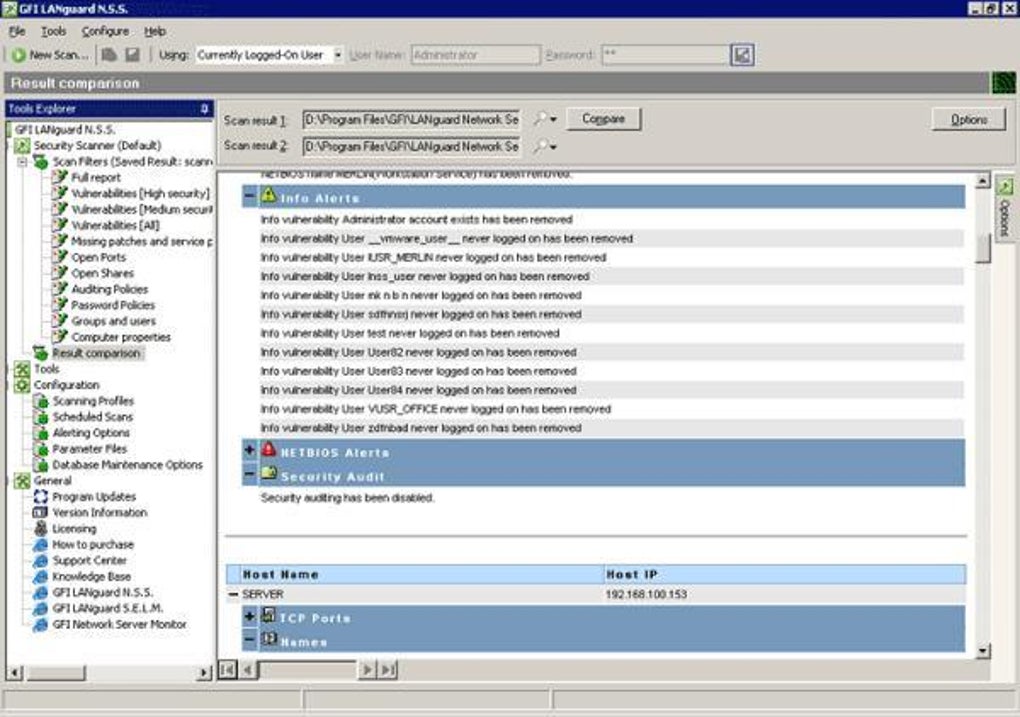
Task: Select Full report filter icon
Action: [60, 177]
